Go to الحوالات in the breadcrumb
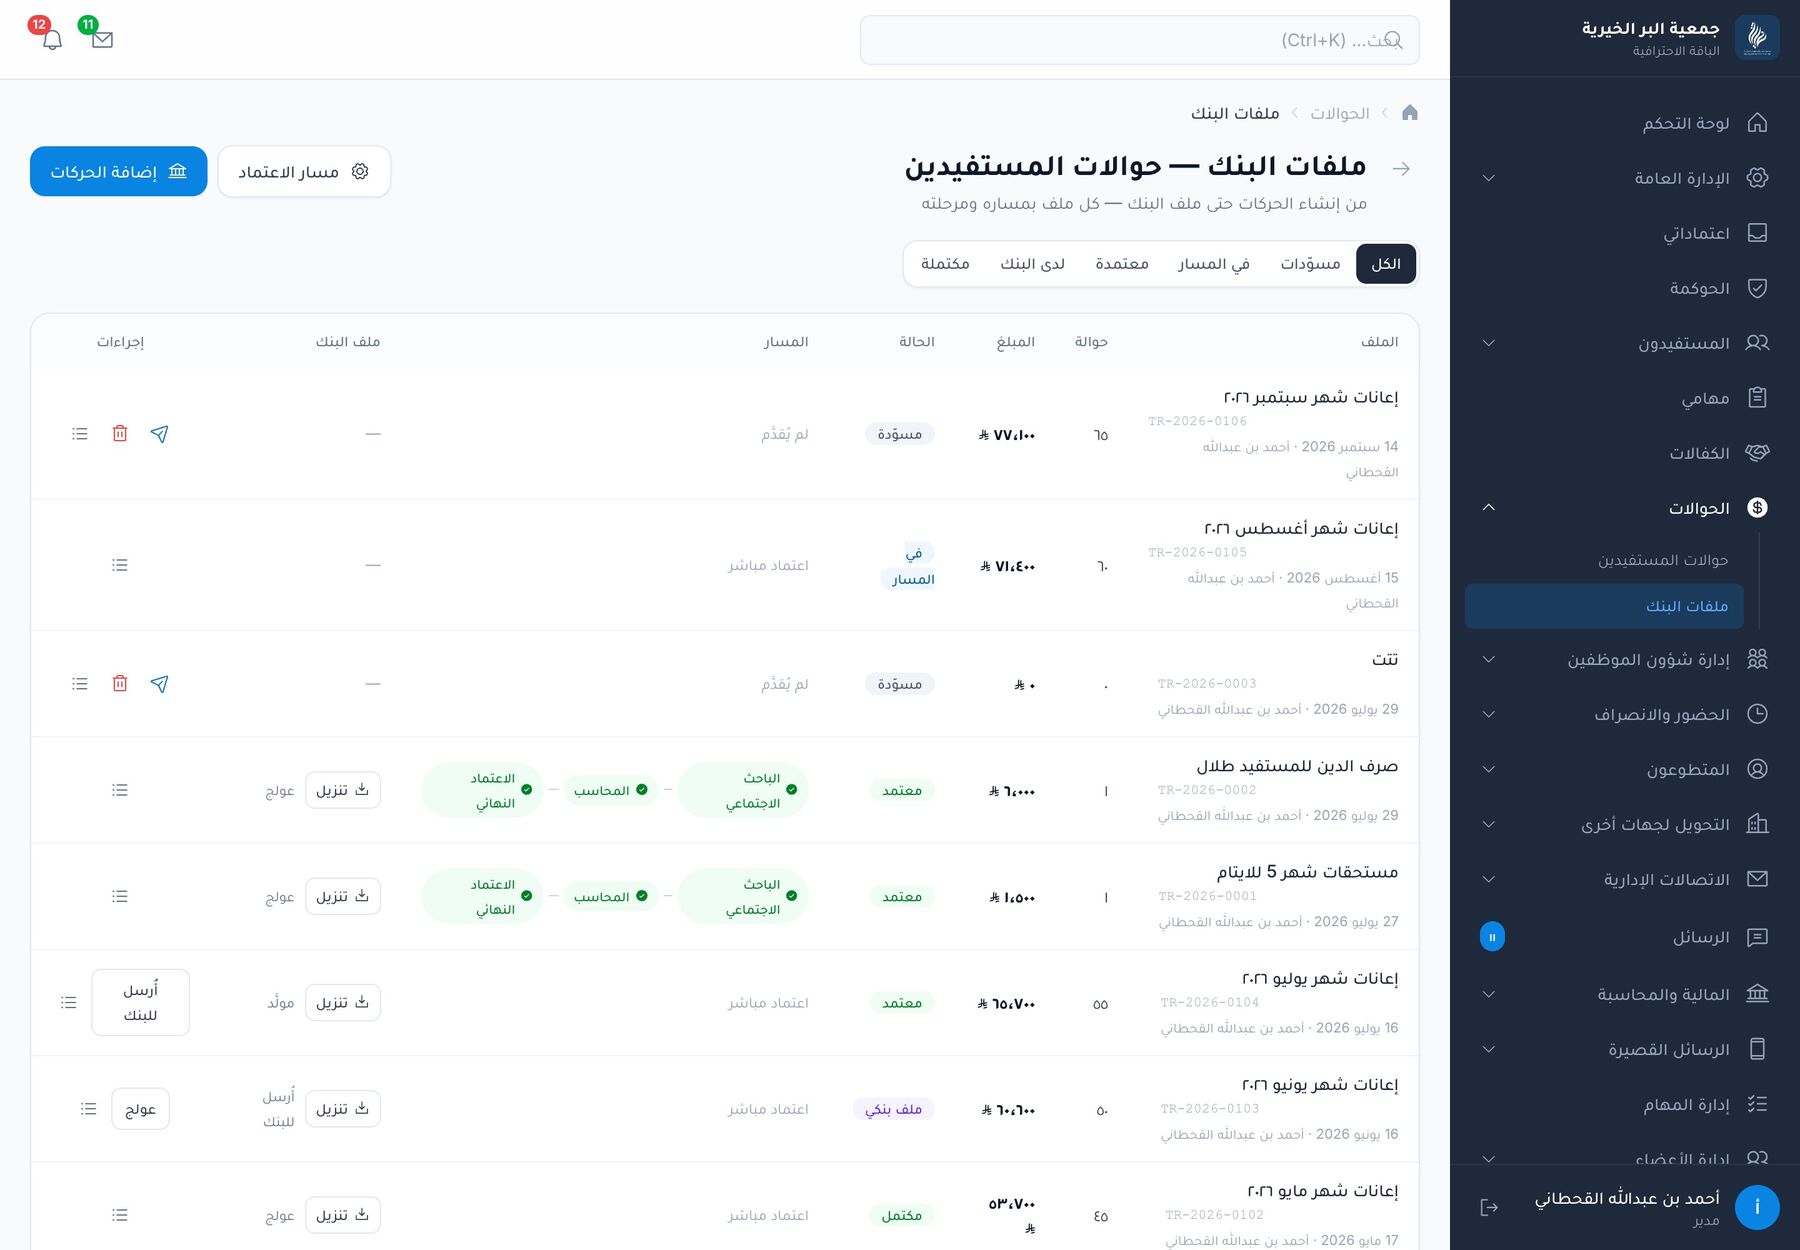 tap(1340, 113)
